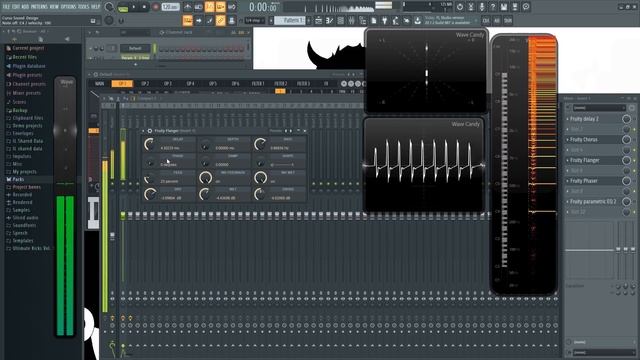Open Fruity Flanger plugin from mixer slot
The image size is (640, 360).
[x=584, y=160]
